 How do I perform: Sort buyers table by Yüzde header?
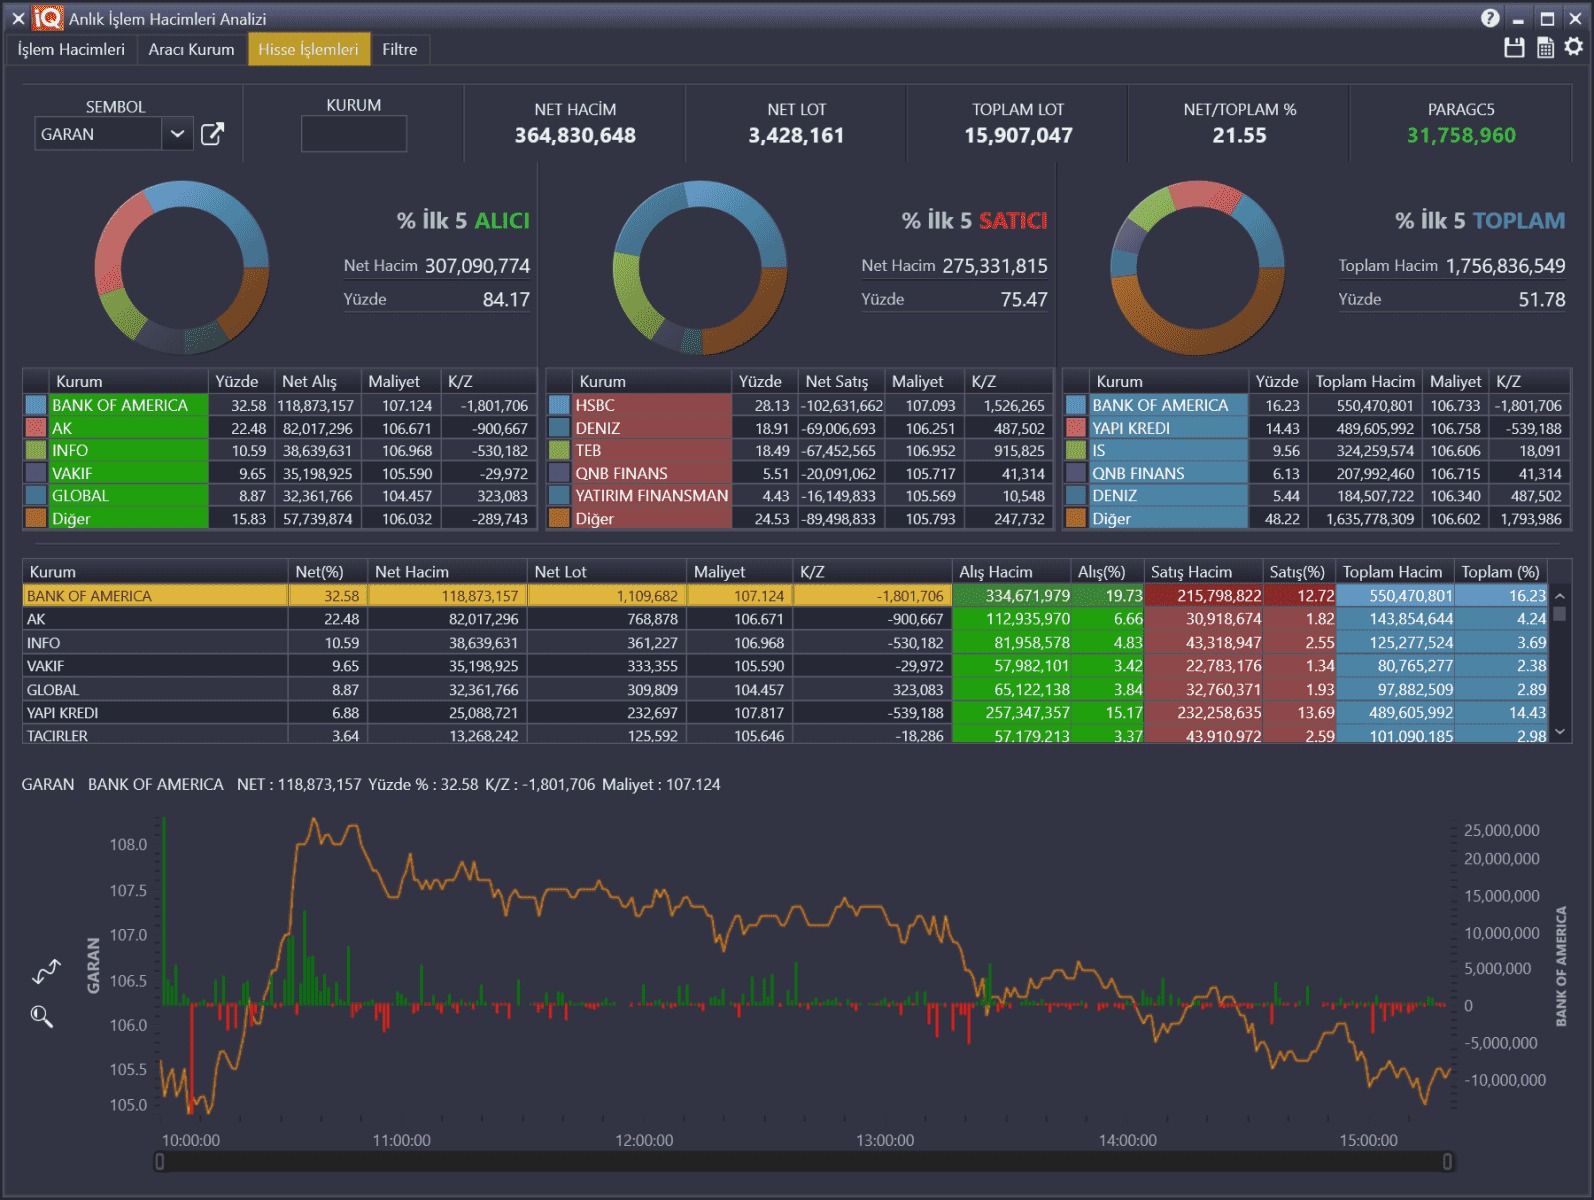pos(240,381)
